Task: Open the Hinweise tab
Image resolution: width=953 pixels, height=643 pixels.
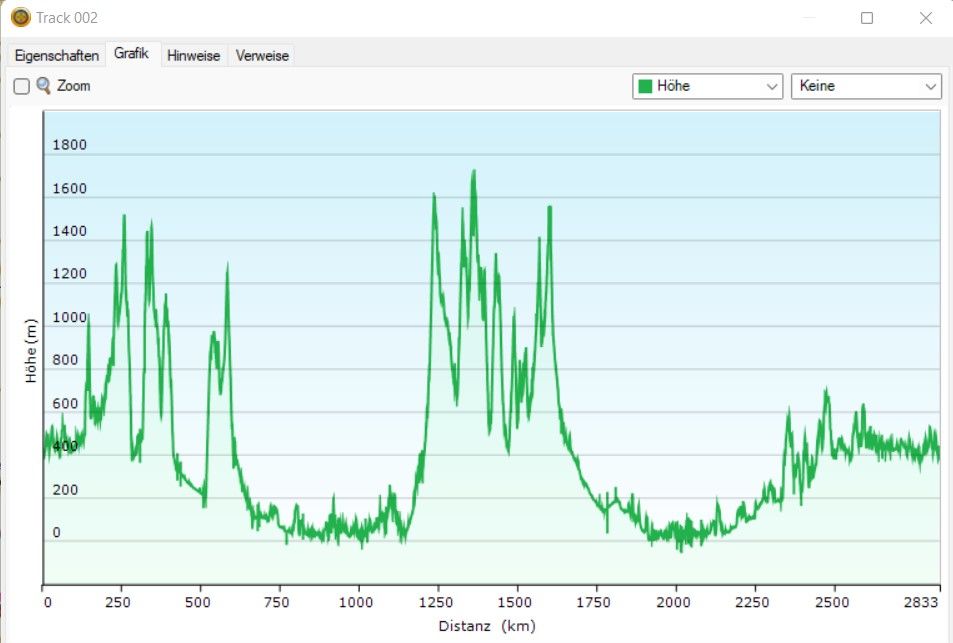Action: click(x=193, y=56)
